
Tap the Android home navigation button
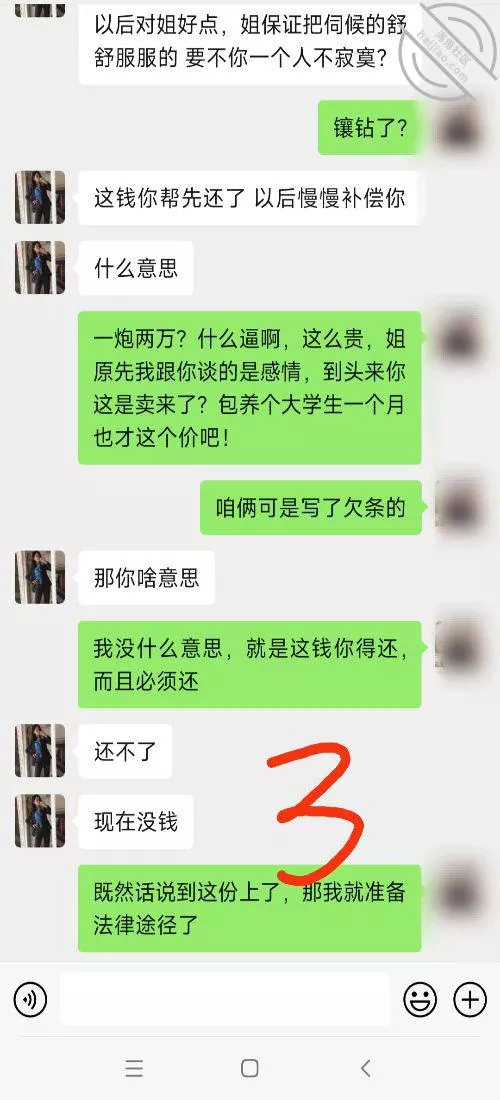coord(250,1068)
